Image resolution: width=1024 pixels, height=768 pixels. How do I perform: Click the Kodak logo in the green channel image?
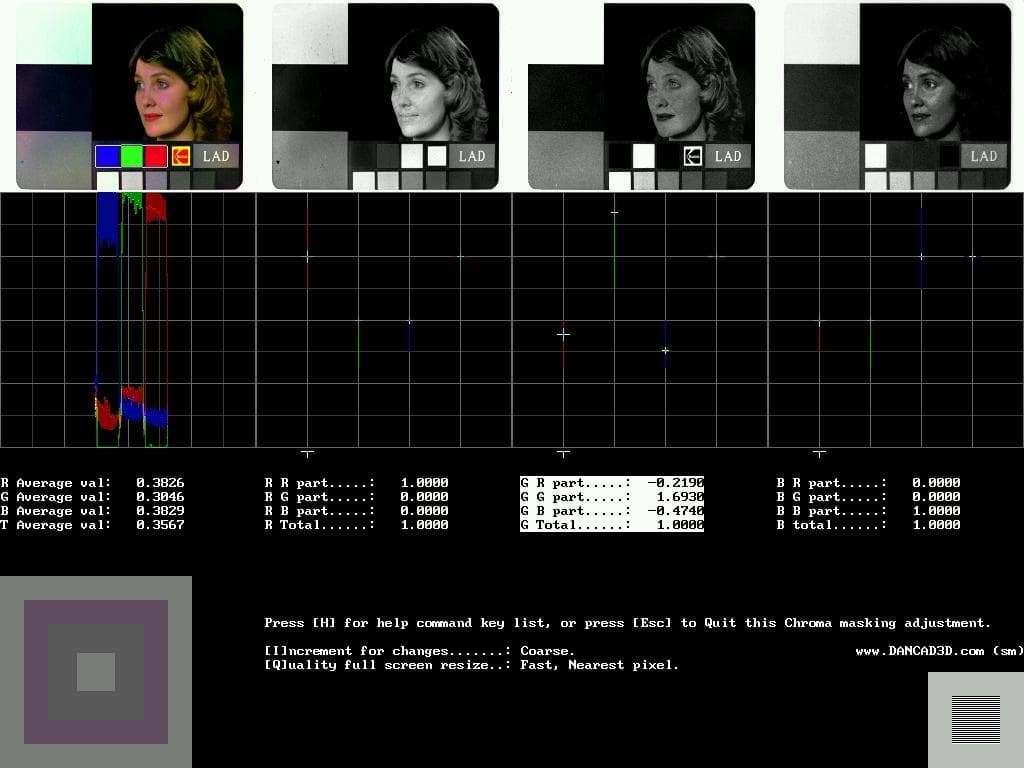click(x=692, y=156)
